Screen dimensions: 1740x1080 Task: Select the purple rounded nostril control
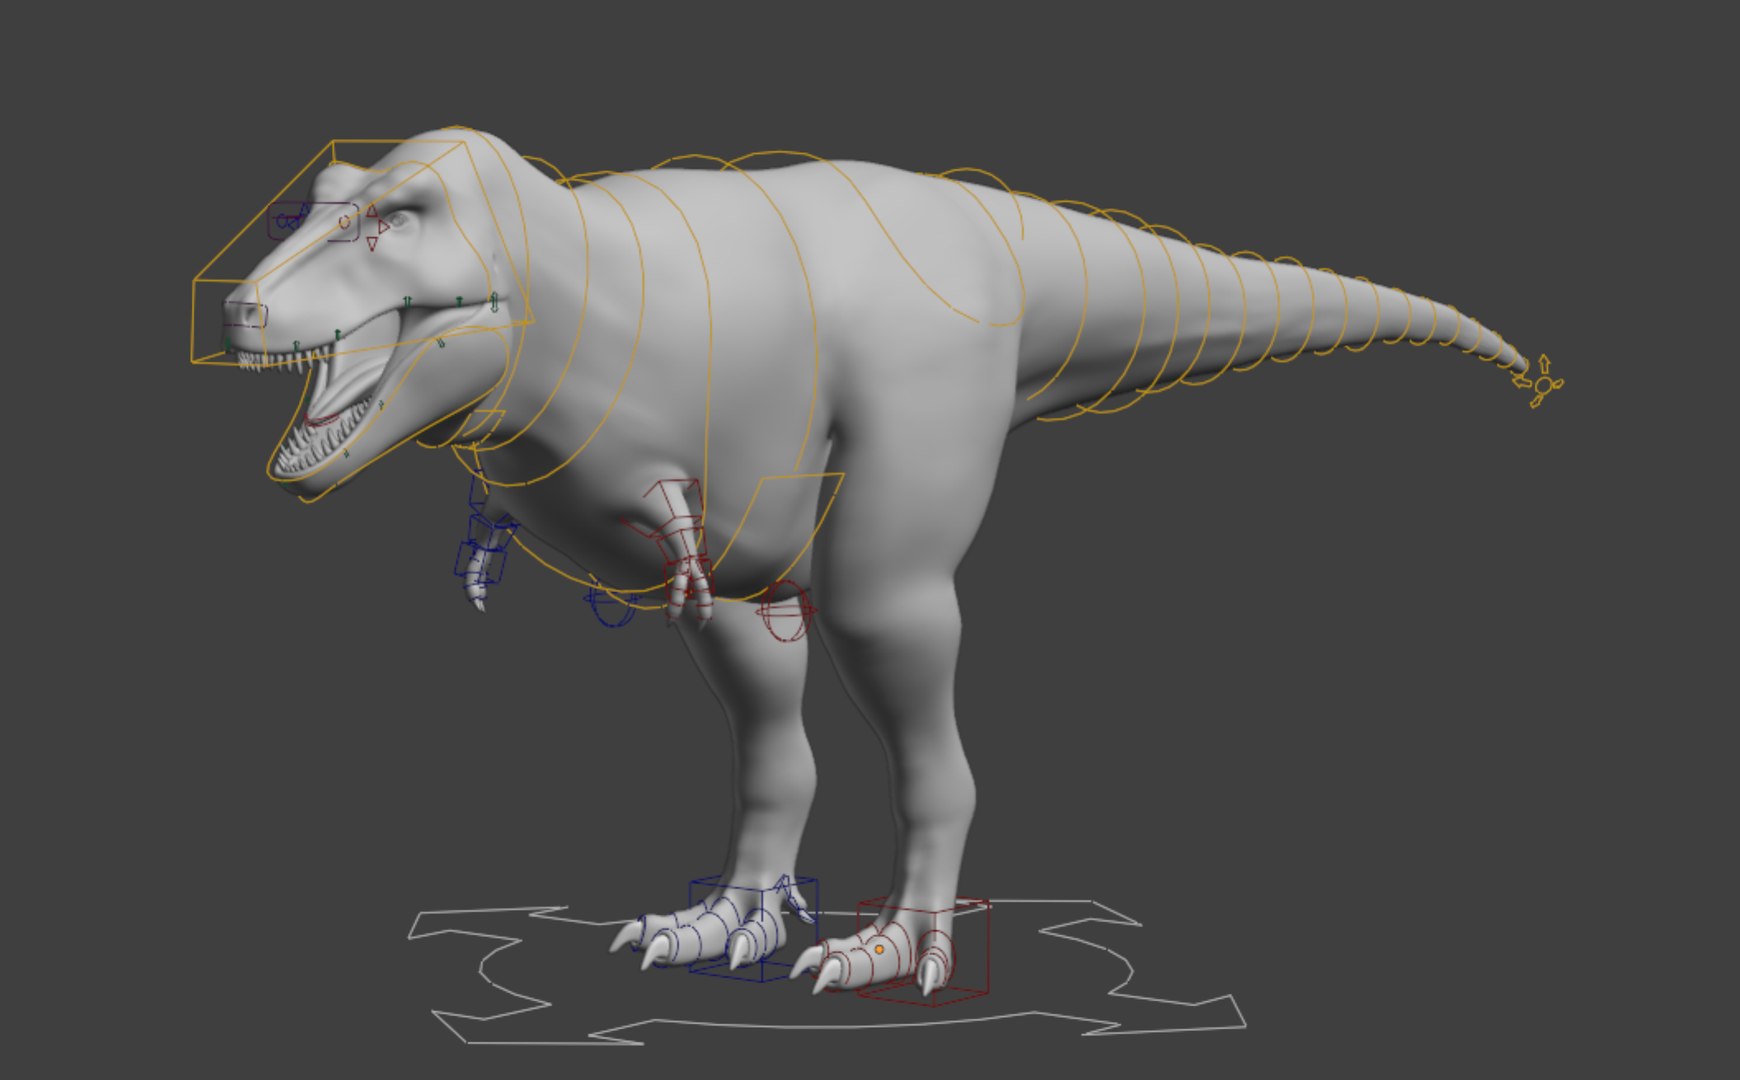click(x=244, y=315)
